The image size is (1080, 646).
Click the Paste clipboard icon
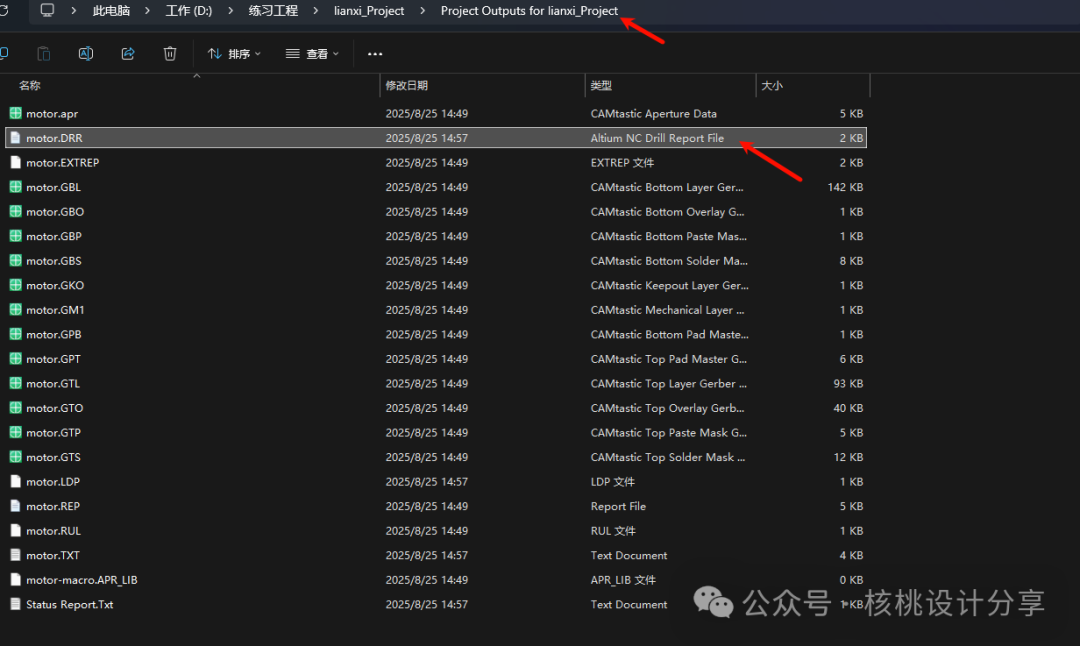click(44, 53)
